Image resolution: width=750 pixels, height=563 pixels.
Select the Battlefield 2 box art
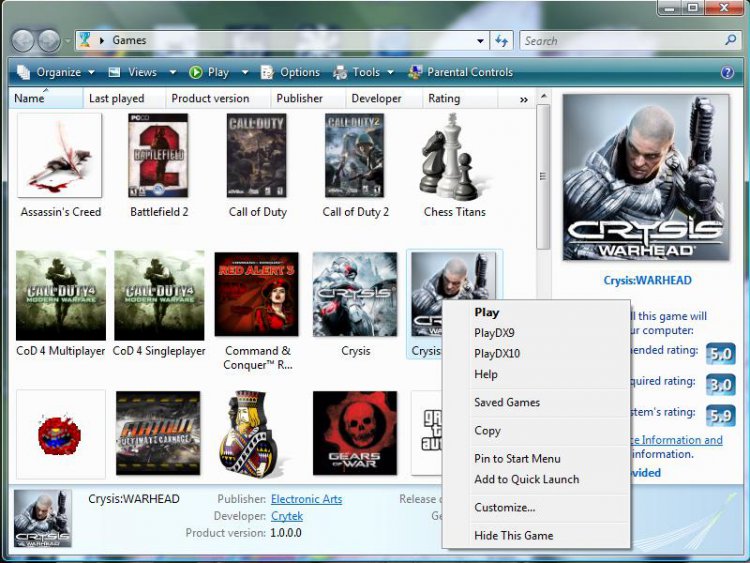pyautogui.click(x=158, y=155)
